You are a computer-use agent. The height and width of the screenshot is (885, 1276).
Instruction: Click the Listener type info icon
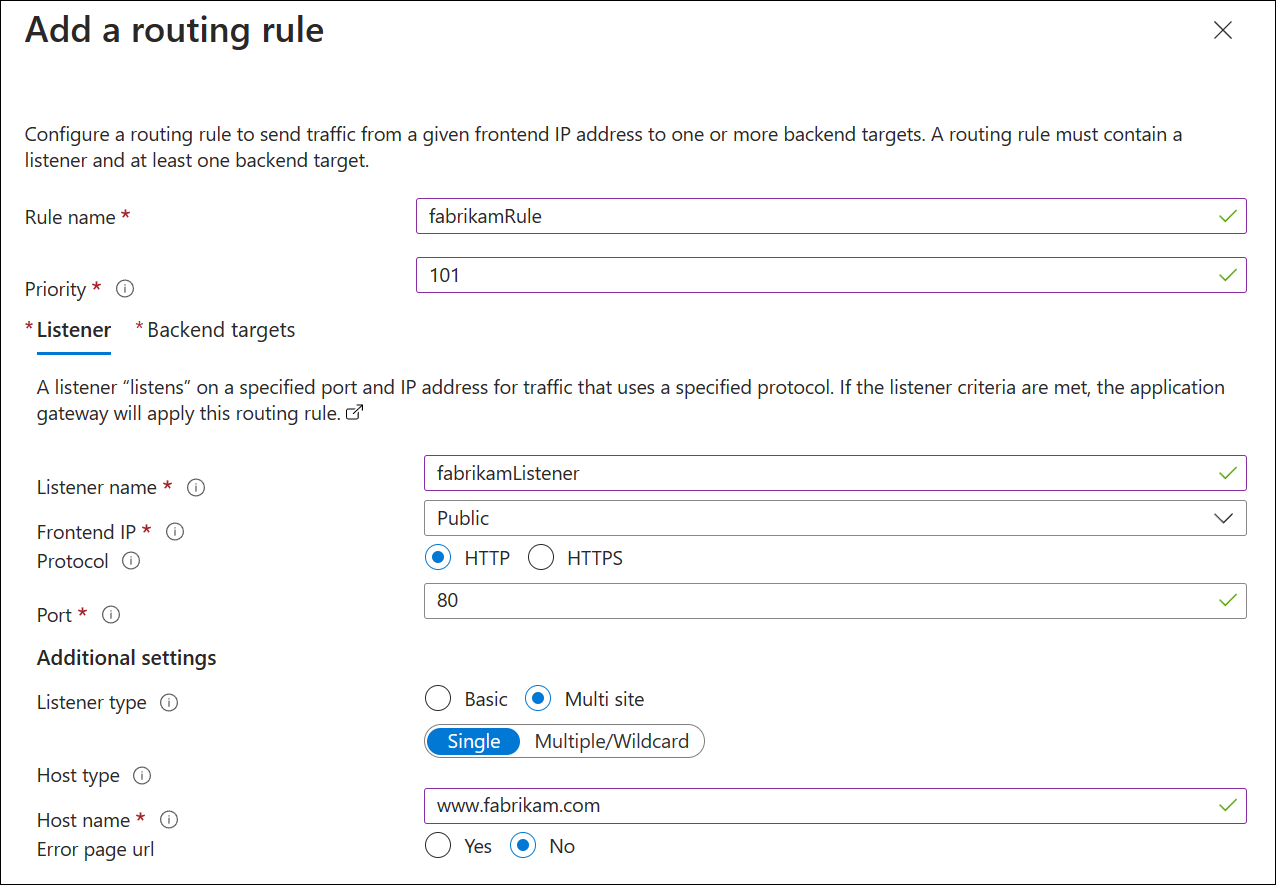click(170, 703)
